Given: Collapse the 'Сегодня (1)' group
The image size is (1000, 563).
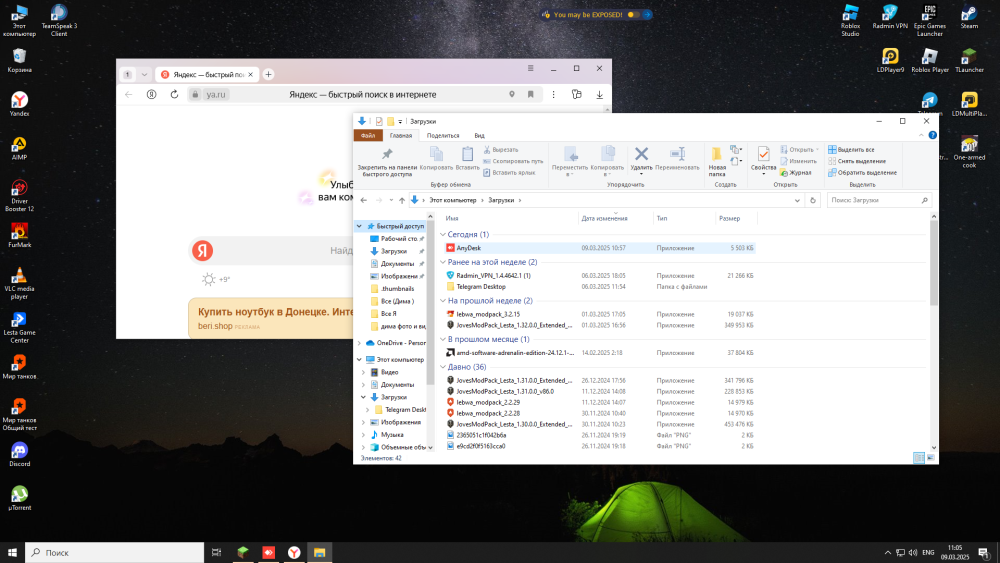Looking at the screenshot, I should 443,235.
